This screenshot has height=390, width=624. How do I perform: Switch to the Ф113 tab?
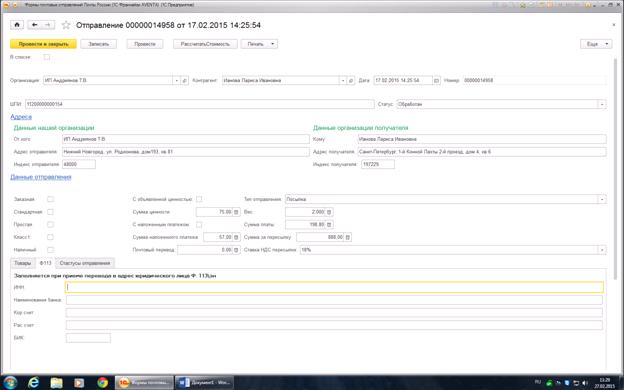pos(46,263)
